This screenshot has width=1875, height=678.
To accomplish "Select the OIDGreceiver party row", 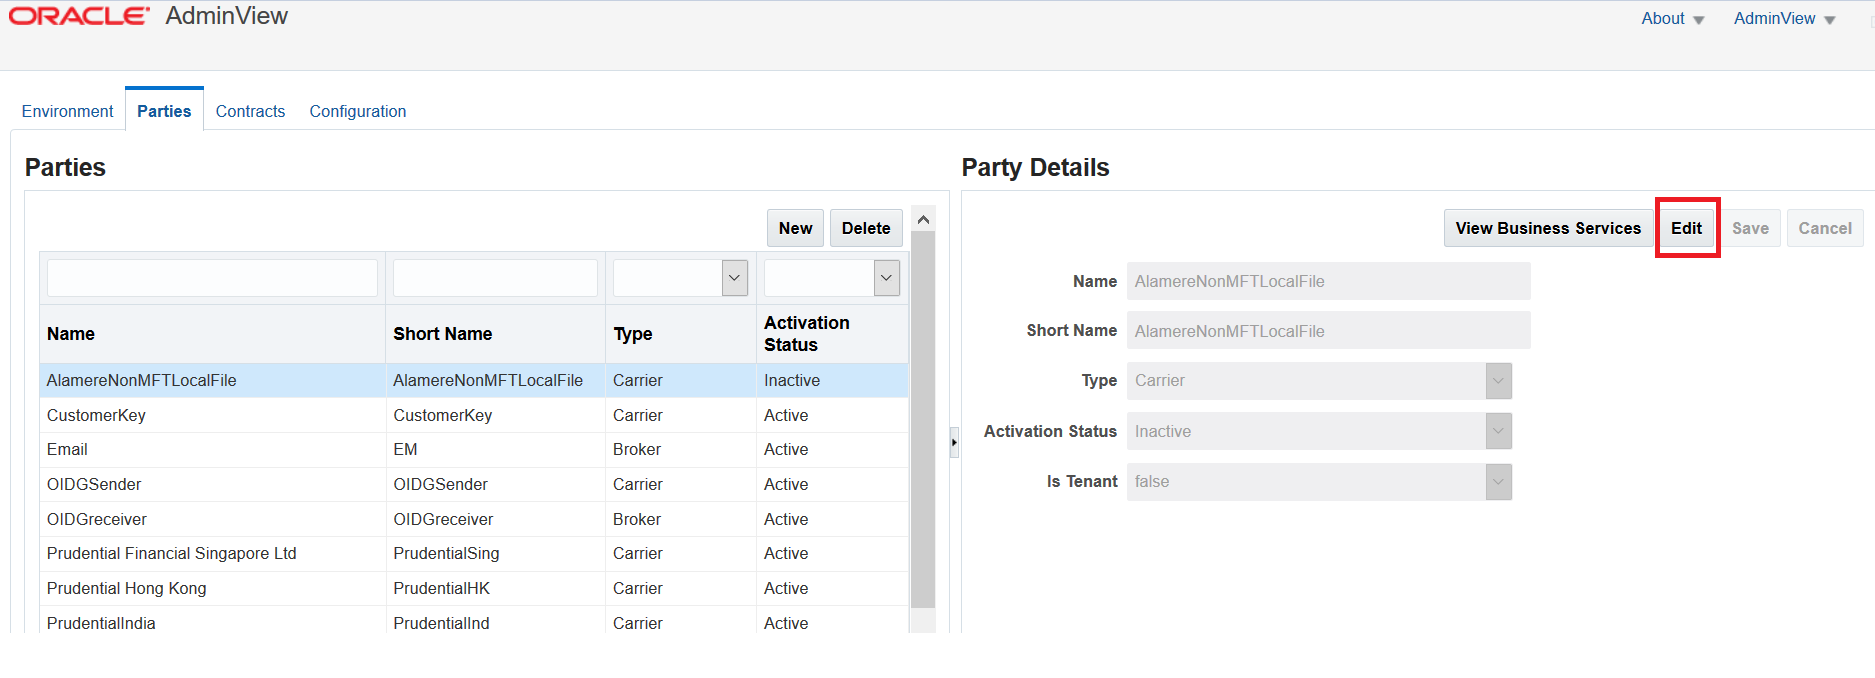I will click(474, 519).
